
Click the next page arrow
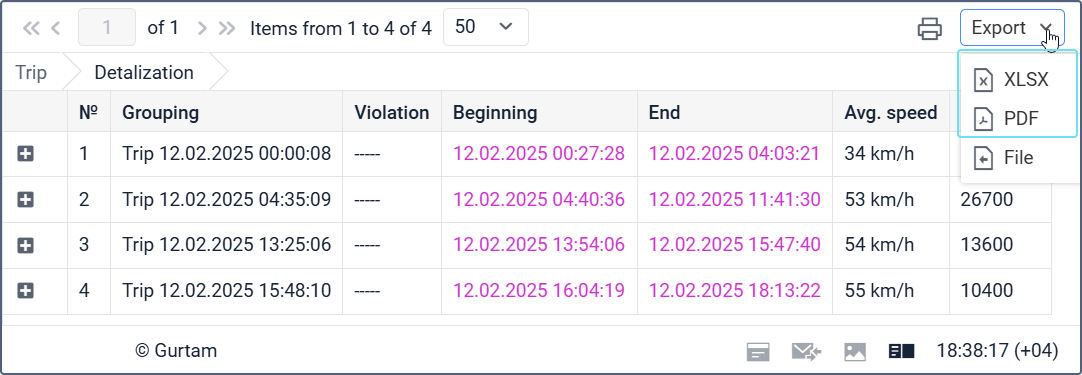202,28
